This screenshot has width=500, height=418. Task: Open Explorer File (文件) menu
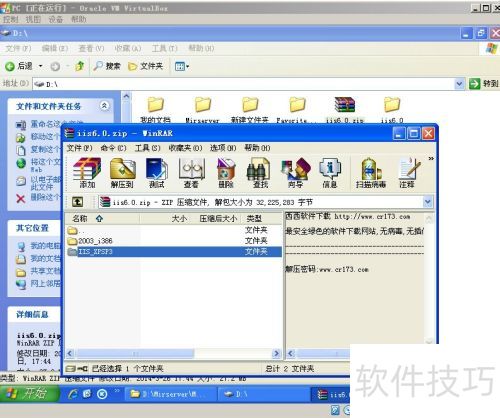pyautogui.click(x=18, y=48)
